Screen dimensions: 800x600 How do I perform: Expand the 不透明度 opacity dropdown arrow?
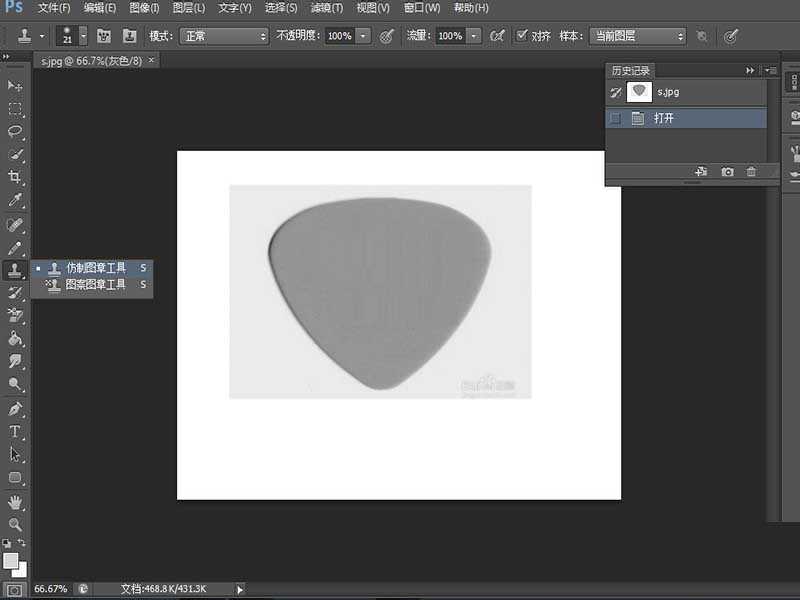pyautogui.click(x=362, y=36)
